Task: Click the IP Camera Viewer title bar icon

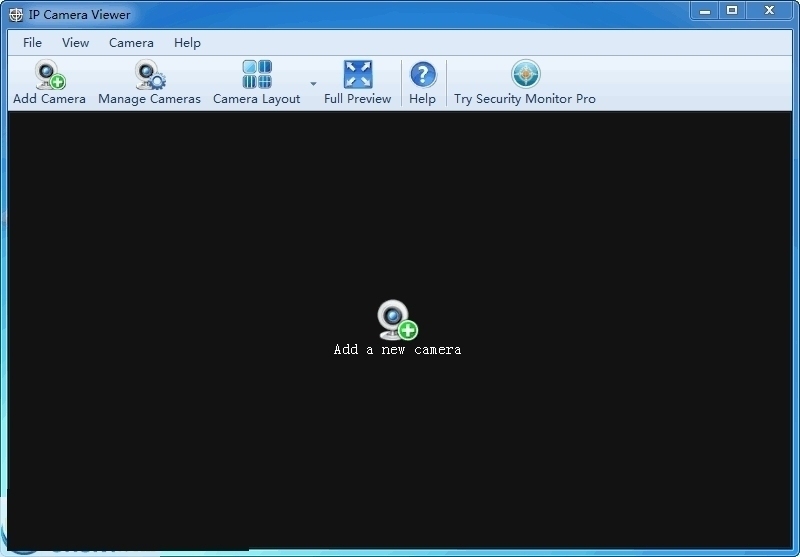Action: coord(16,15)
